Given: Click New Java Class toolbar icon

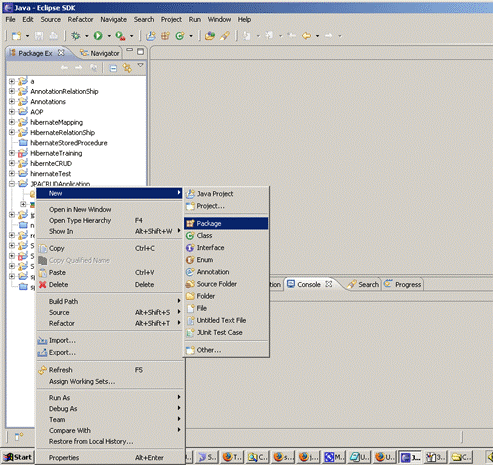Looking at the screenshot, I should click(x=180, y=36).
